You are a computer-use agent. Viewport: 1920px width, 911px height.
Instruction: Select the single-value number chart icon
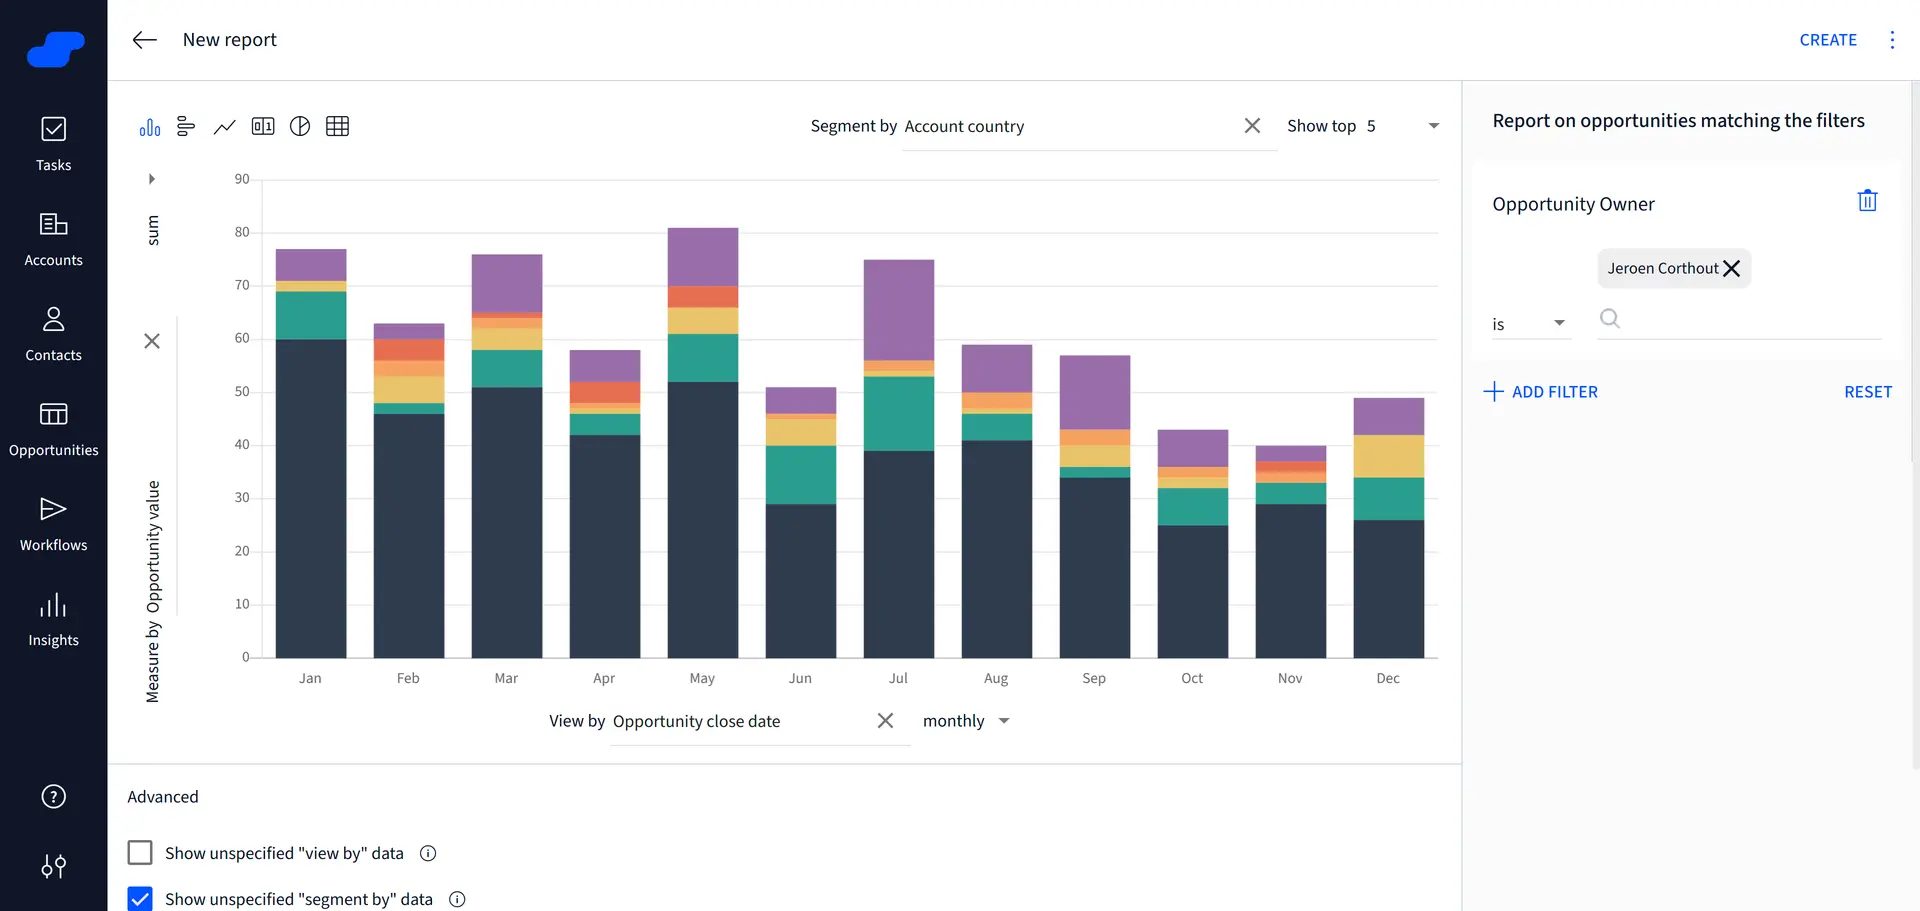click(263, 126)
